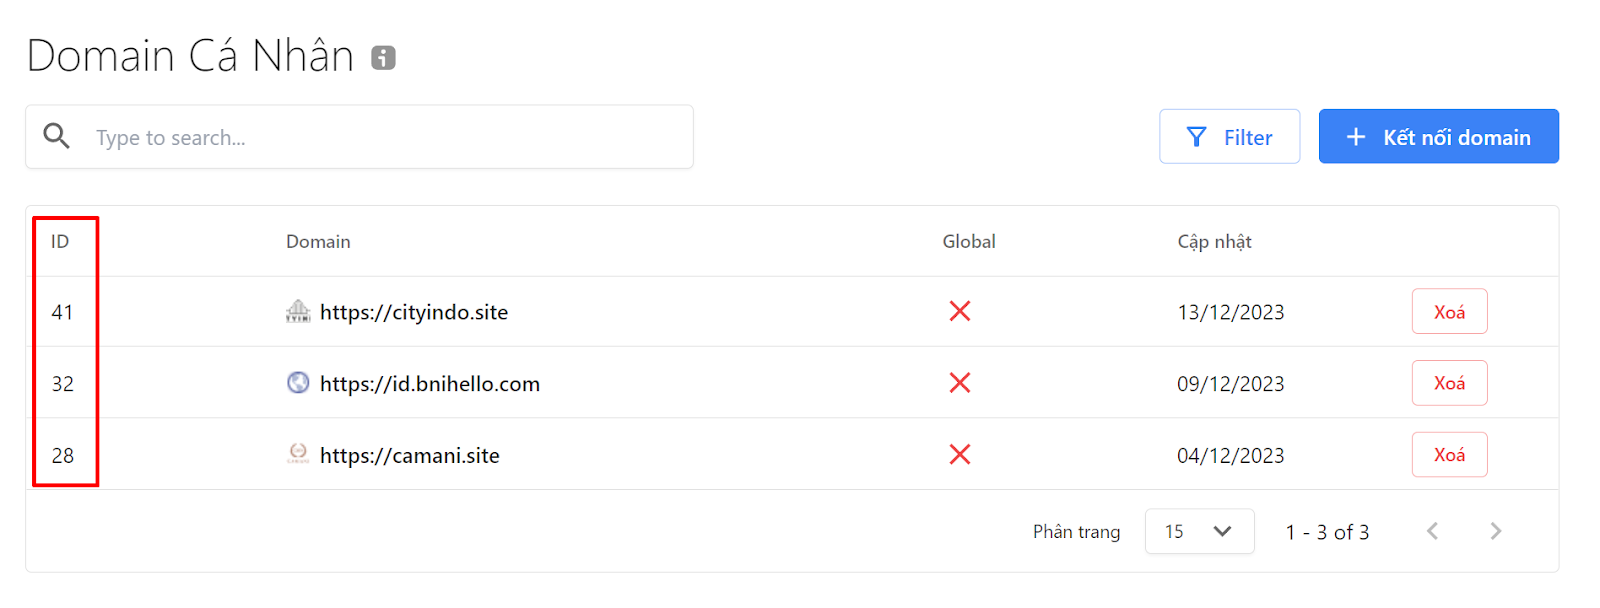Click the magnifier search icon
Image resolution: width=1600 pixels, height=608 pixels.
57,136
